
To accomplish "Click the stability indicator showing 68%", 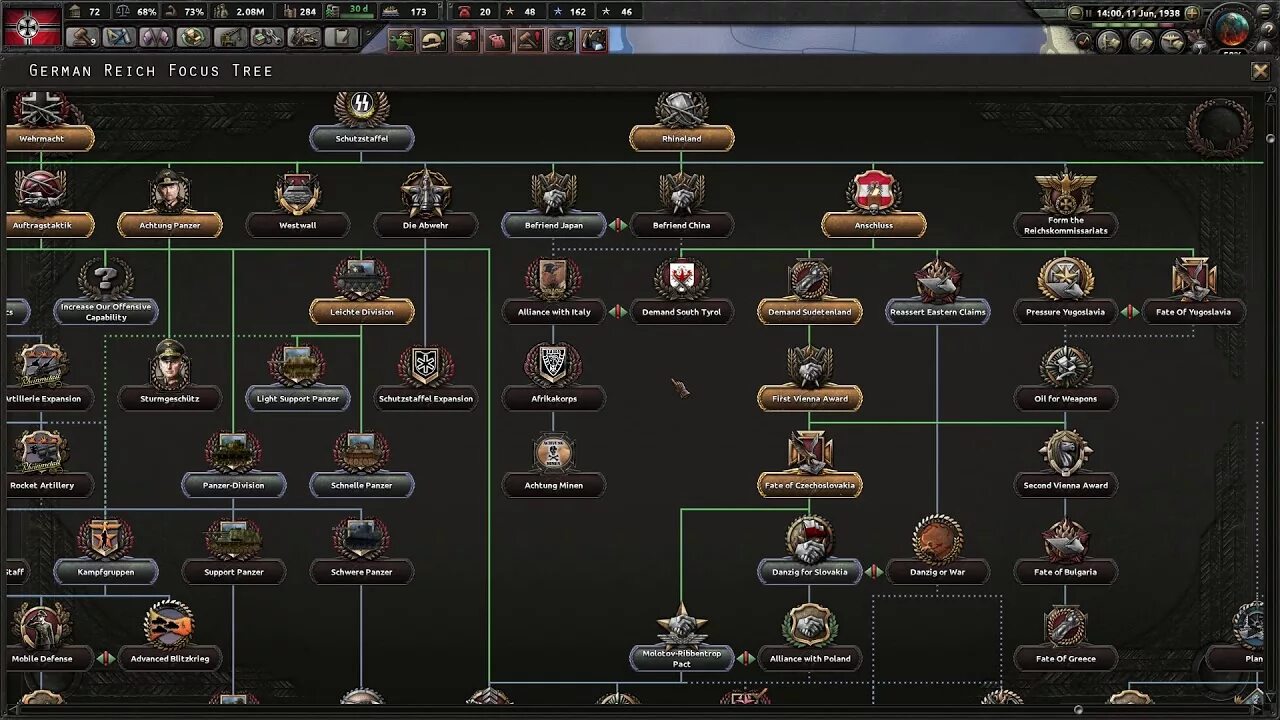I will tap(138, 12).
